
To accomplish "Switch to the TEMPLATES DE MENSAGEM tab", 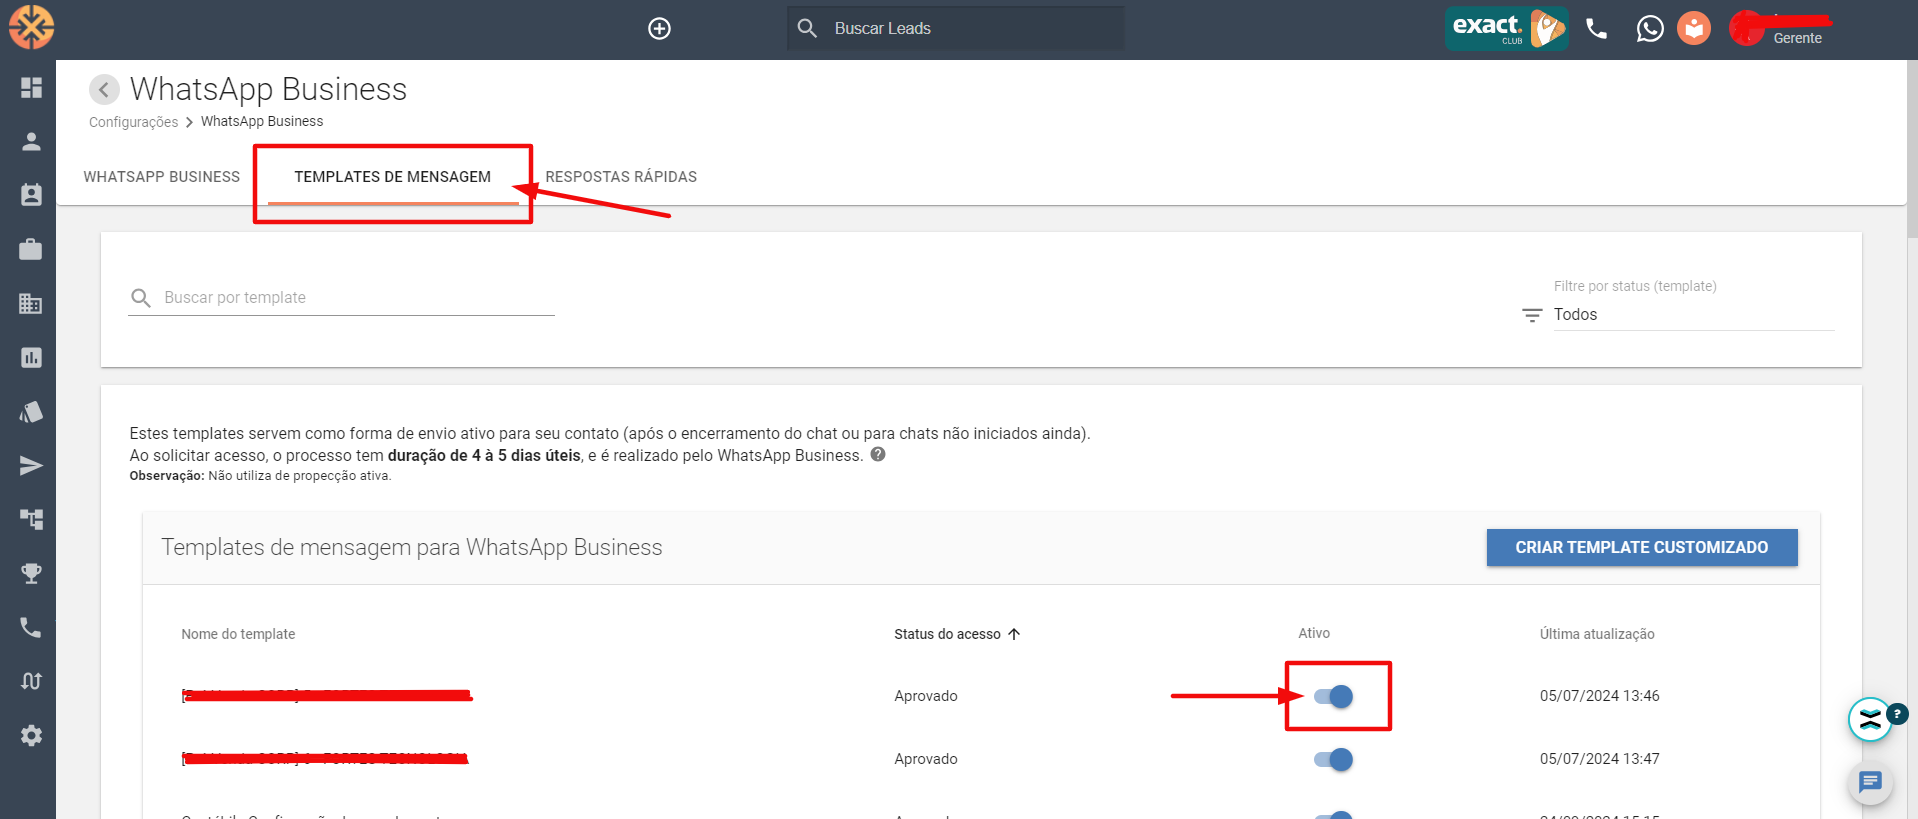I will coord(393,177).
